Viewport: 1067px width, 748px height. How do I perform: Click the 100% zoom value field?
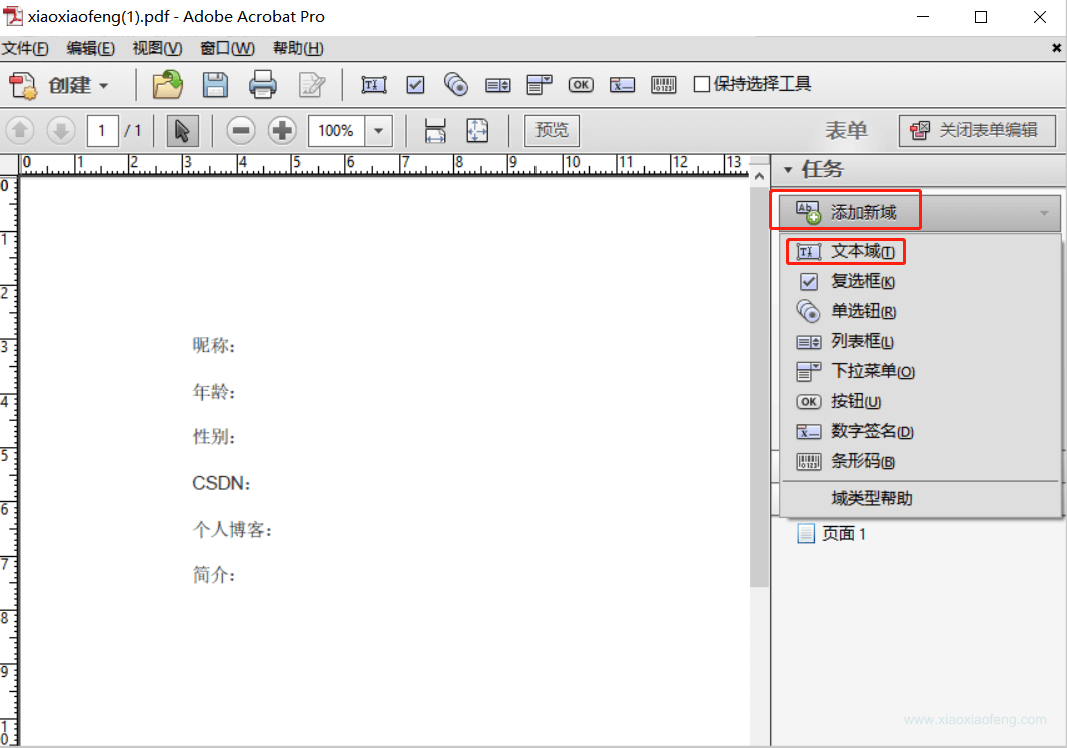point(336,130)
